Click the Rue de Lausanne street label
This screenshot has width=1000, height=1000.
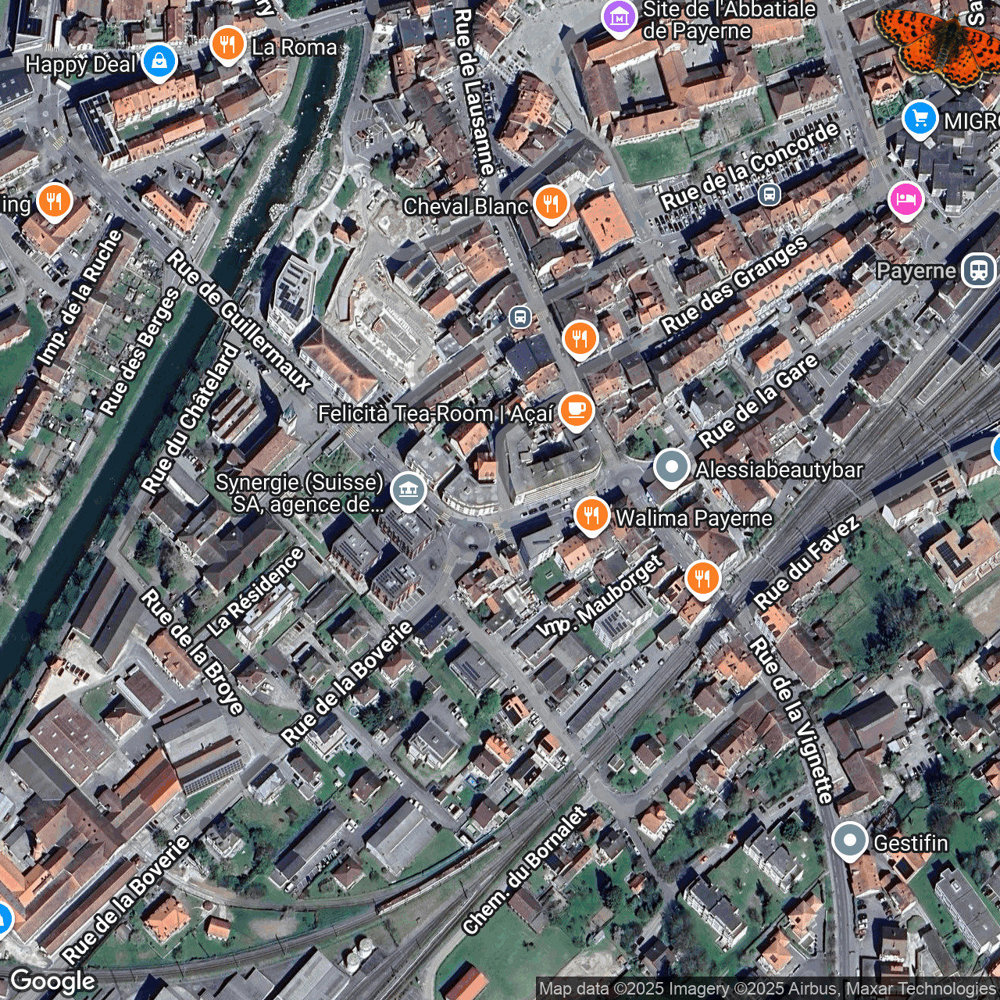pyautogui.click(x=474, y=91)
